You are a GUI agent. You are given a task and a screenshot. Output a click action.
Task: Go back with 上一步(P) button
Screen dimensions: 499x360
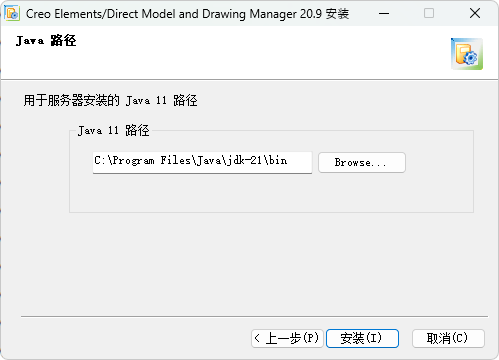tap(287, 338)
